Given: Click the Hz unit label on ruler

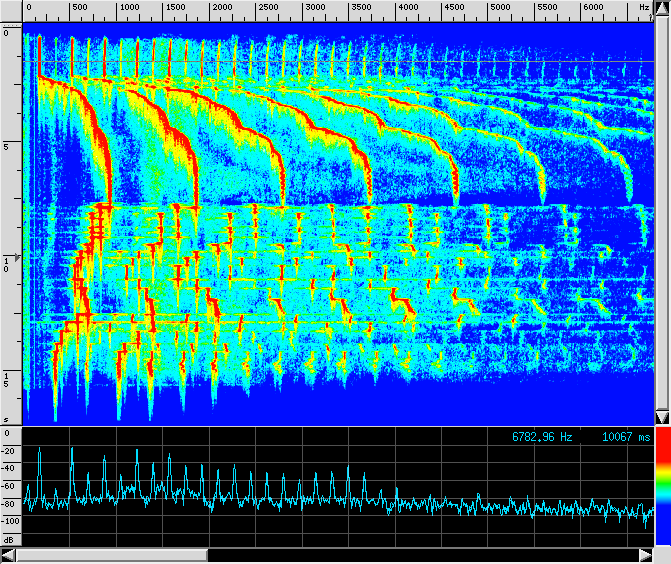Looking at the screenshot, I should (643, 7).
